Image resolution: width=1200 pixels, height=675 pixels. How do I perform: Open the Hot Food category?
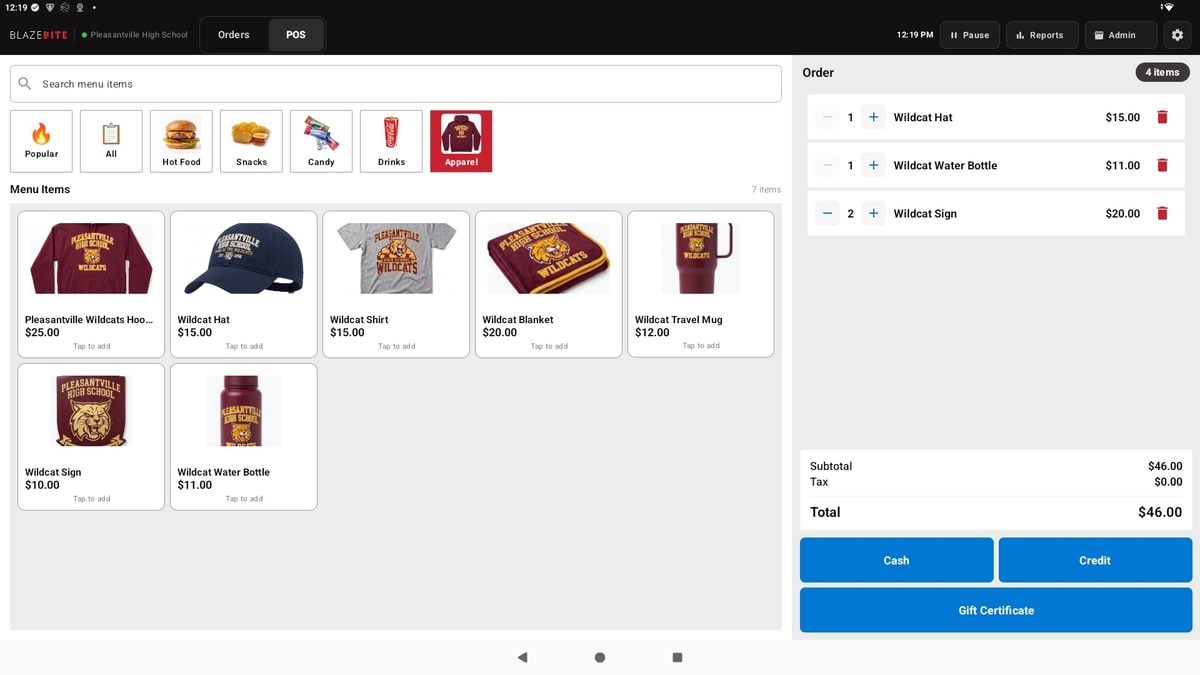(181, 141)
